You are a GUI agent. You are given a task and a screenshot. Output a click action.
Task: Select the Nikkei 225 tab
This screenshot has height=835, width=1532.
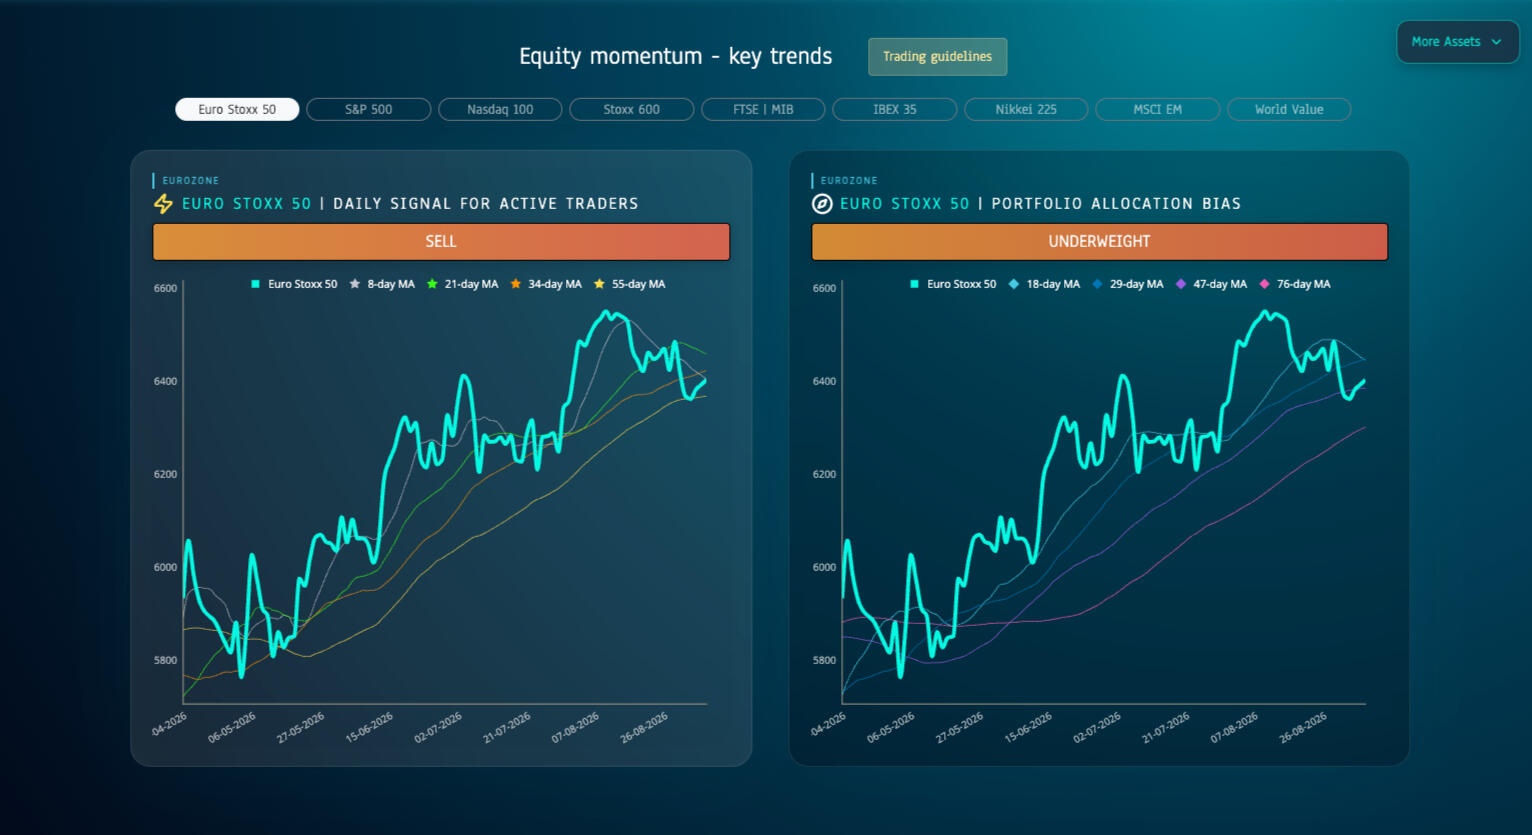coord(1026,110)
